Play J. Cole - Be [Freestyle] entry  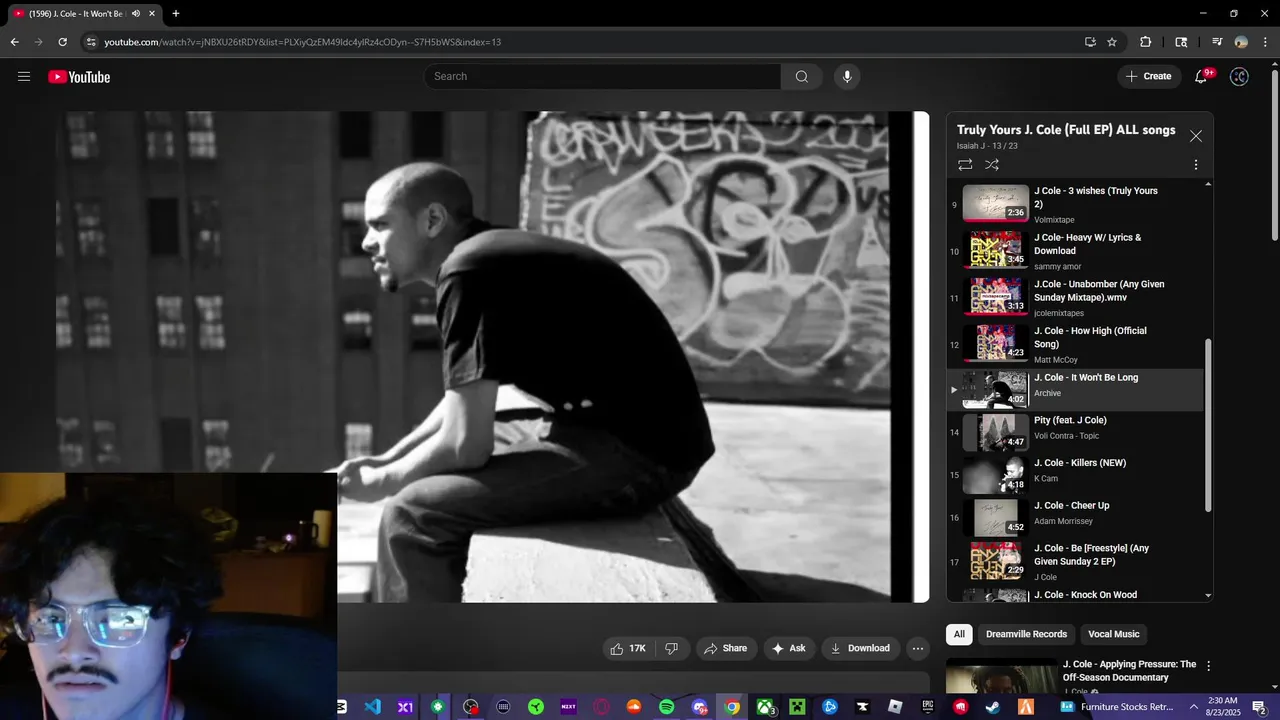tap(1075, 562)
